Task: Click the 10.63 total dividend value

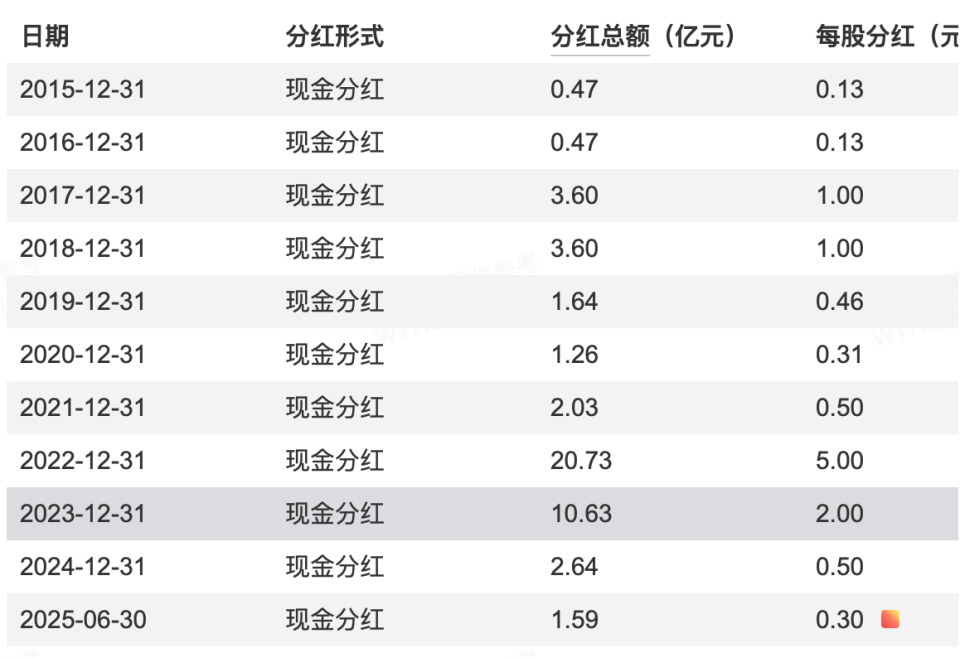Action: coord(581,513)
